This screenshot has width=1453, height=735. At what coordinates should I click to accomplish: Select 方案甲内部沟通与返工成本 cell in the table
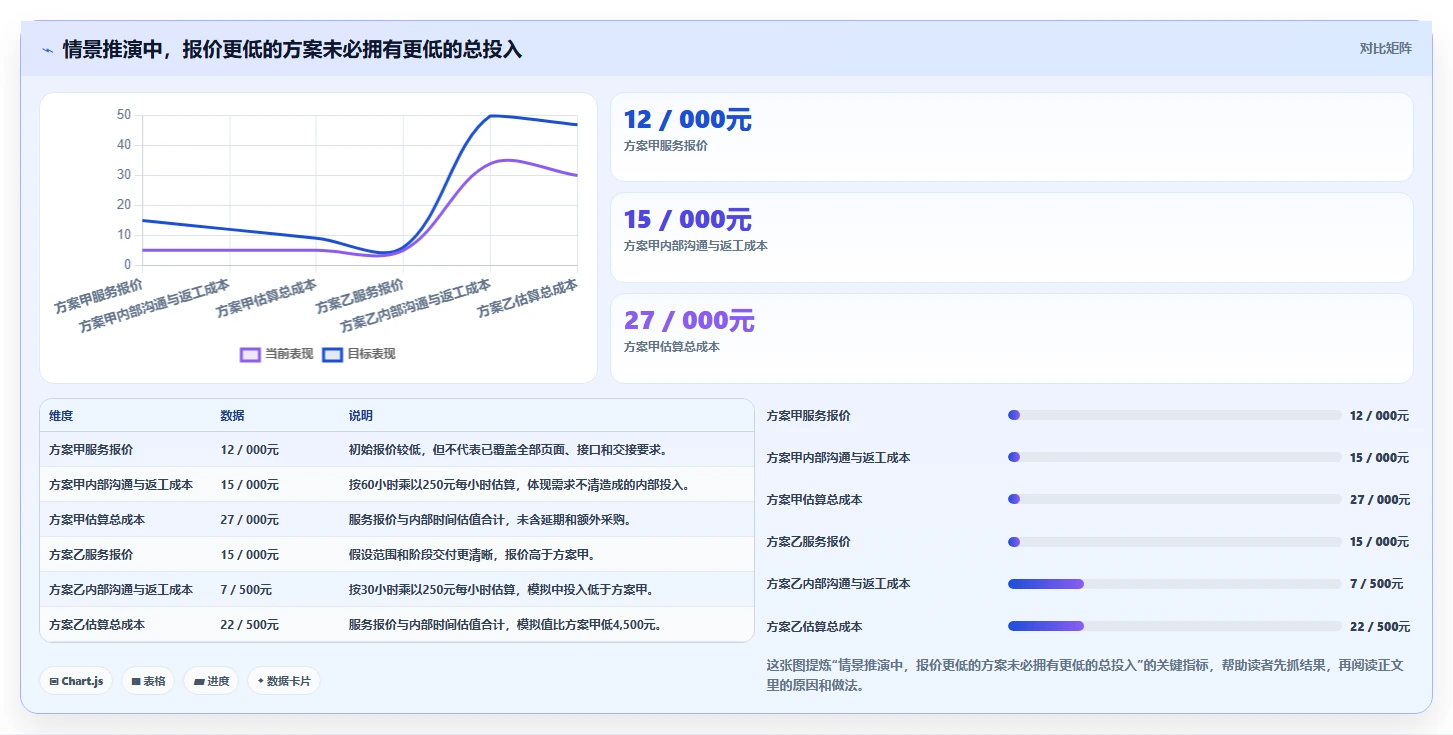(x=121, y=484)
